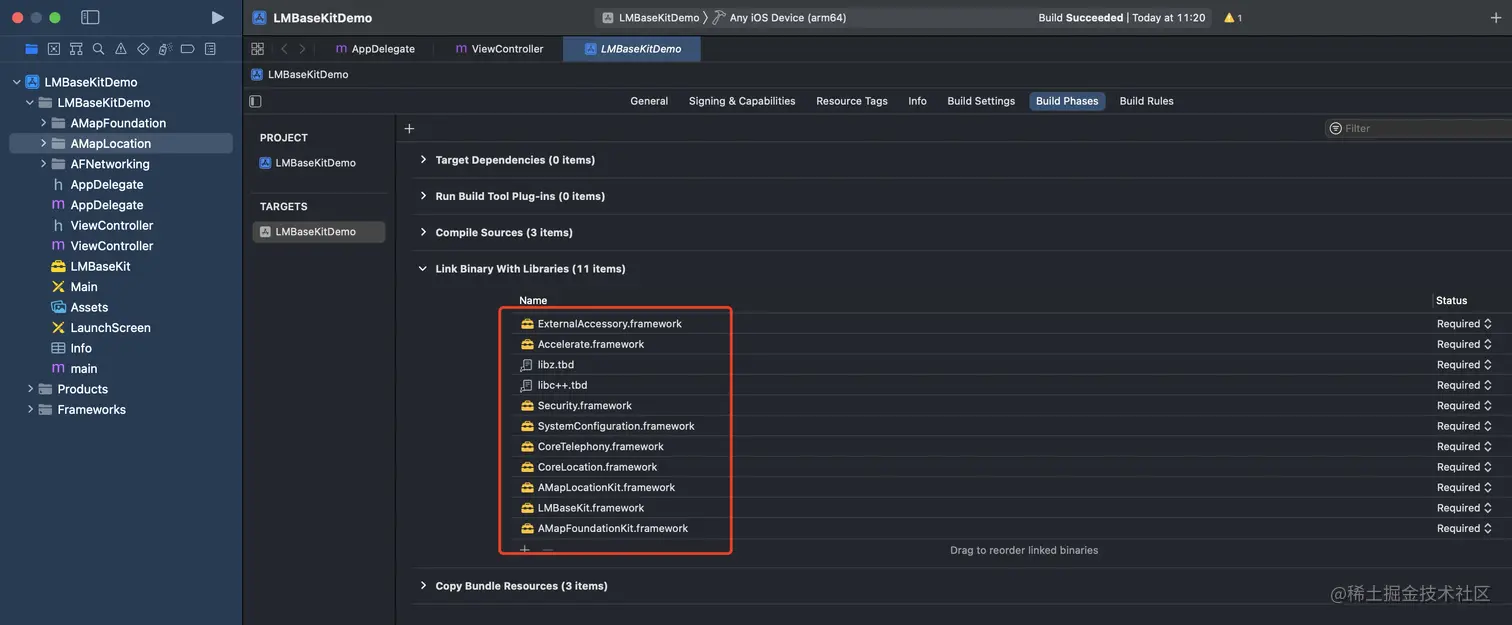Screen dimensions: 1512x625
Task: Hide the project and targets list
Action: pos(255,101)
